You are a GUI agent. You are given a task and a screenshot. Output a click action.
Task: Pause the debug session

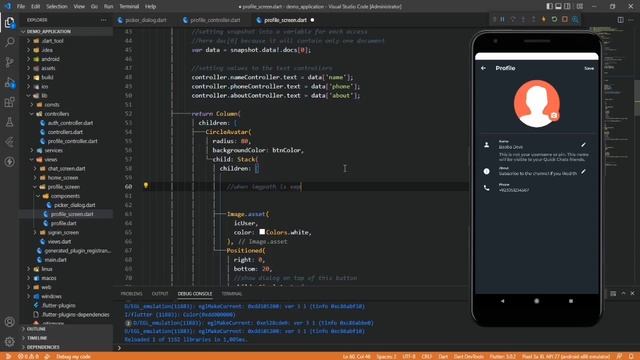[502, 20]
